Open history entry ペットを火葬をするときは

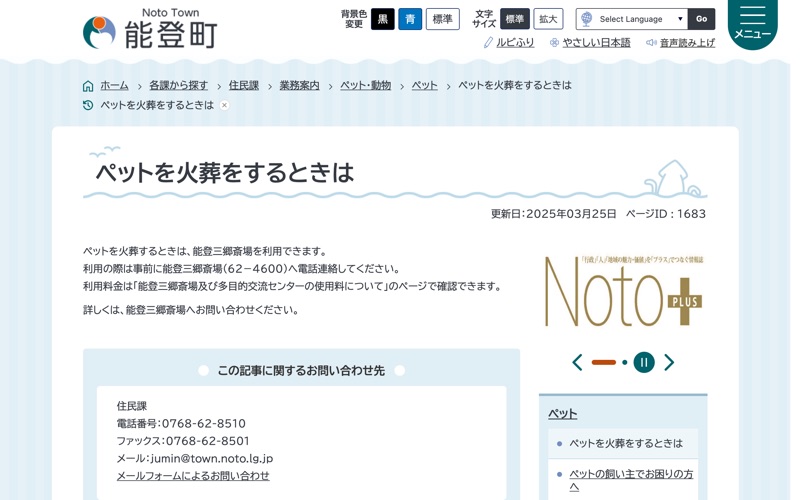pyautogui.click(x=157, y=105)
